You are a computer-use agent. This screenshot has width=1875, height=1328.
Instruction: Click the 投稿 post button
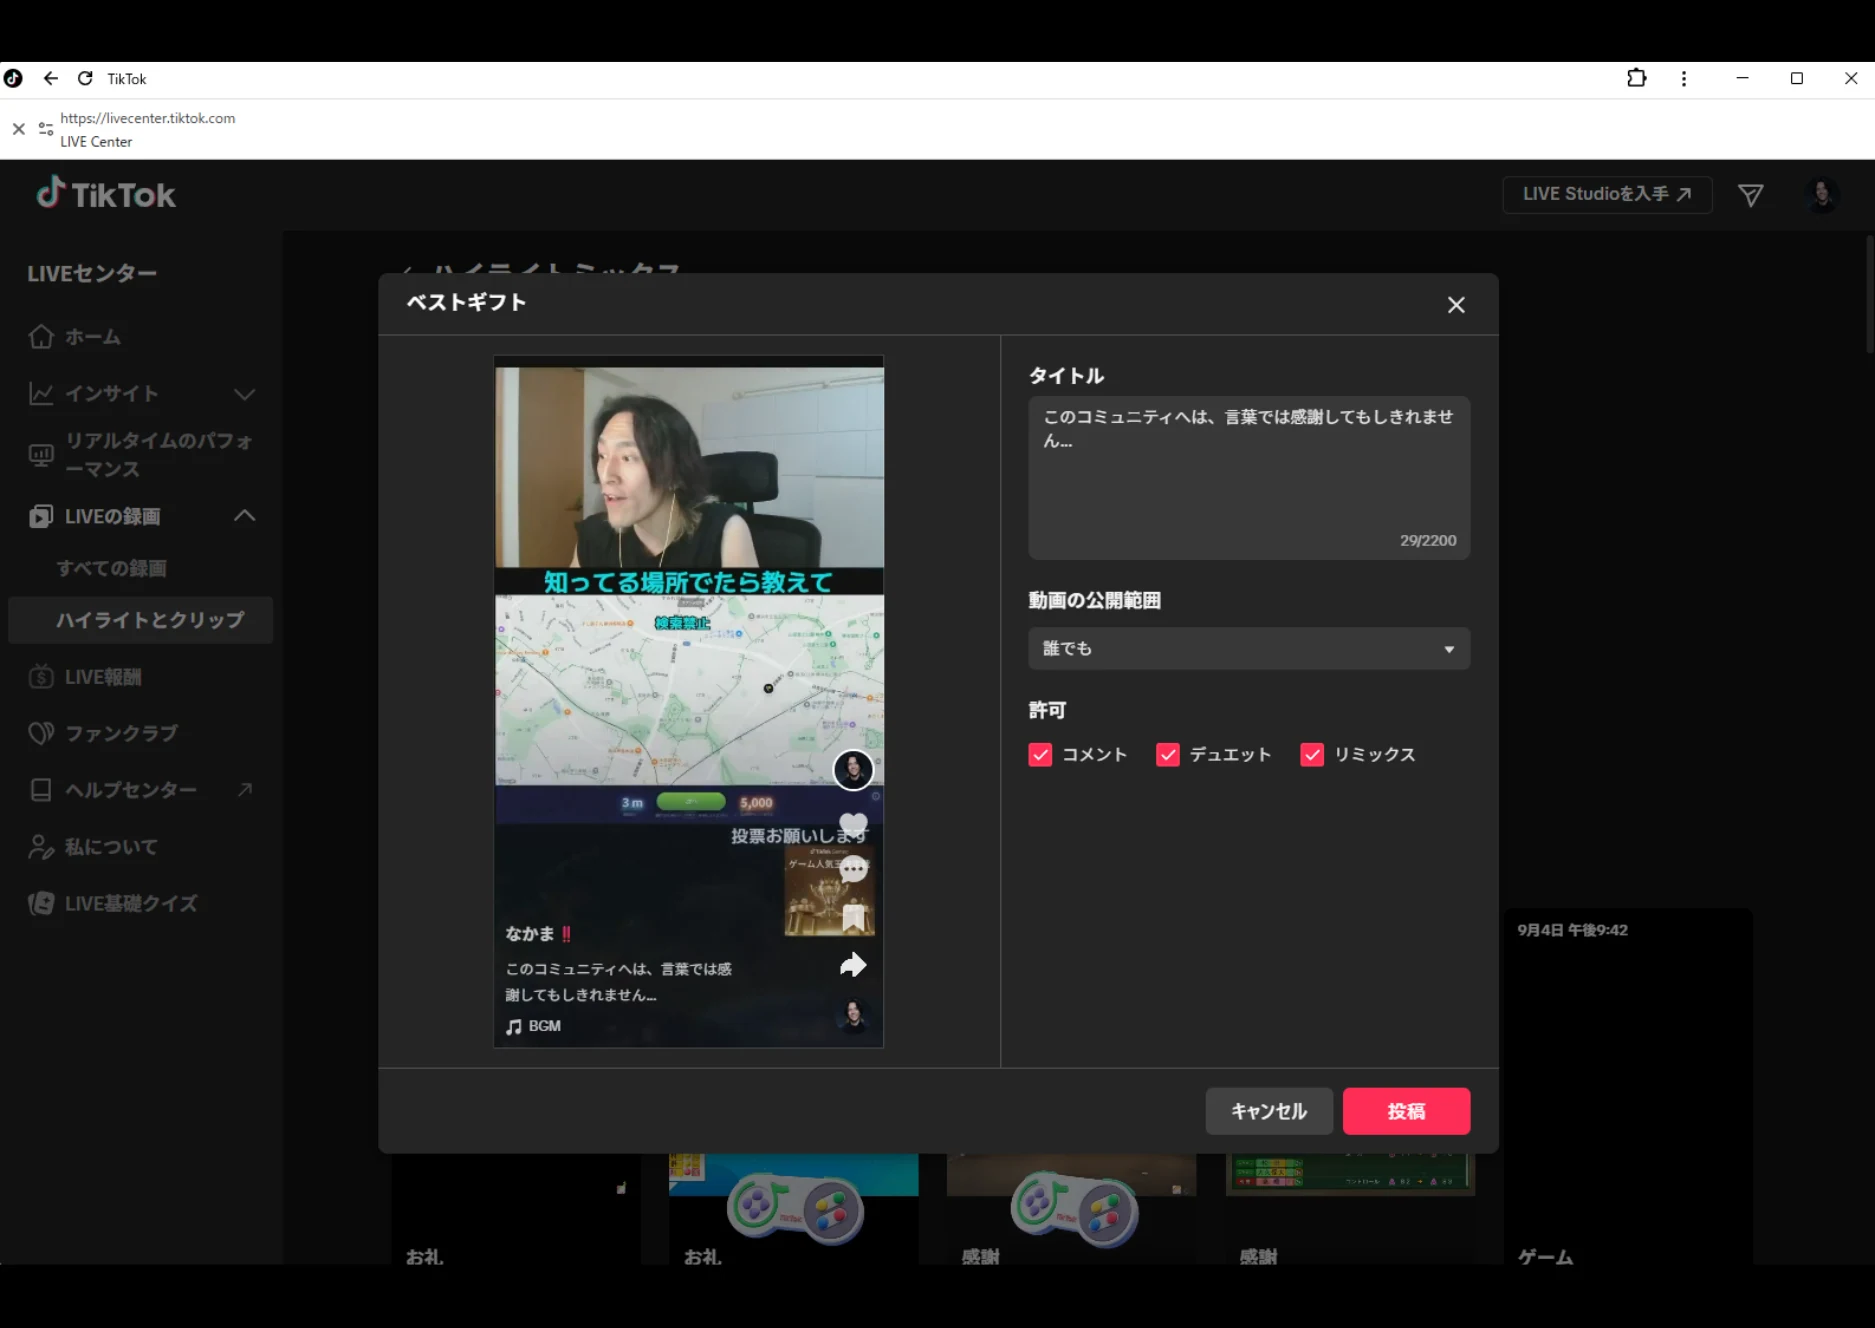pos(1406,1111)
